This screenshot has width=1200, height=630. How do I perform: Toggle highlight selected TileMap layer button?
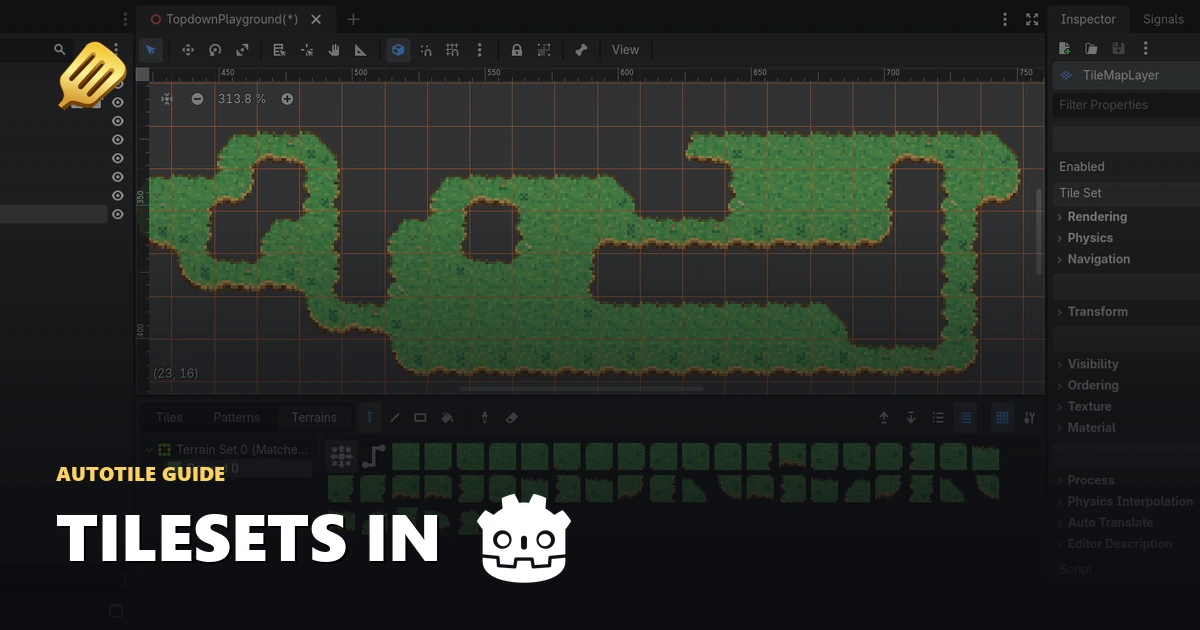pyautogui.click(x=965, y=418)
